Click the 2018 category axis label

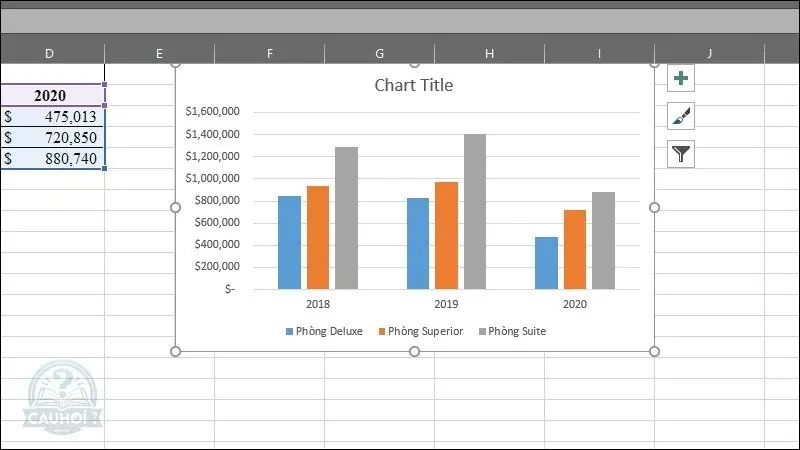click(x=318, y=304)
